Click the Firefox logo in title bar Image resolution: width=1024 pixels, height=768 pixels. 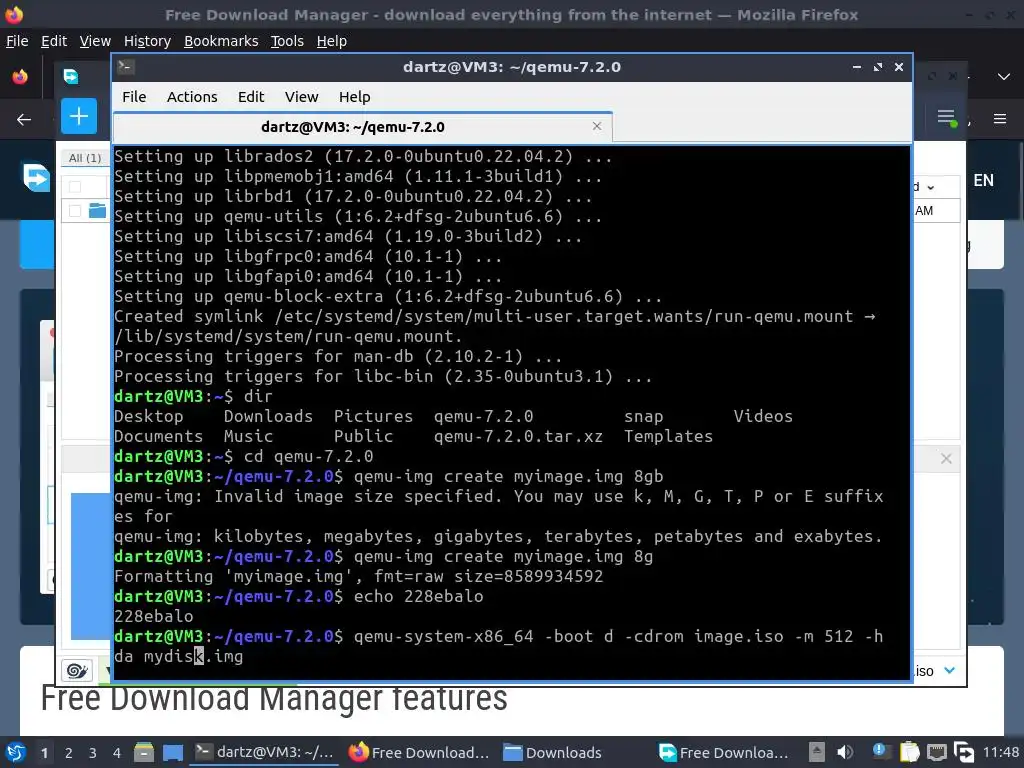point(14,14)
